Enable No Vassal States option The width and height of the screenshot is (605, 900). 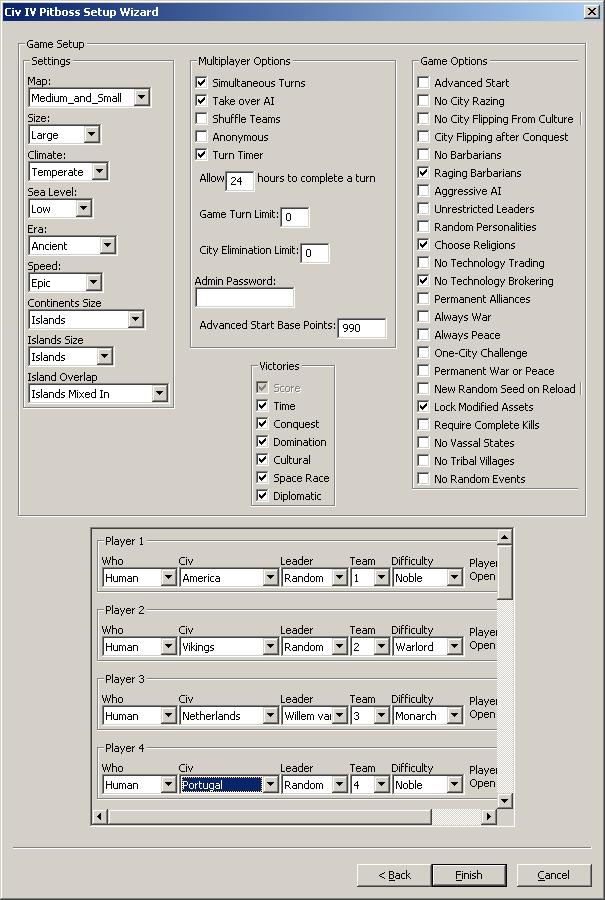[x=424, y=443]
